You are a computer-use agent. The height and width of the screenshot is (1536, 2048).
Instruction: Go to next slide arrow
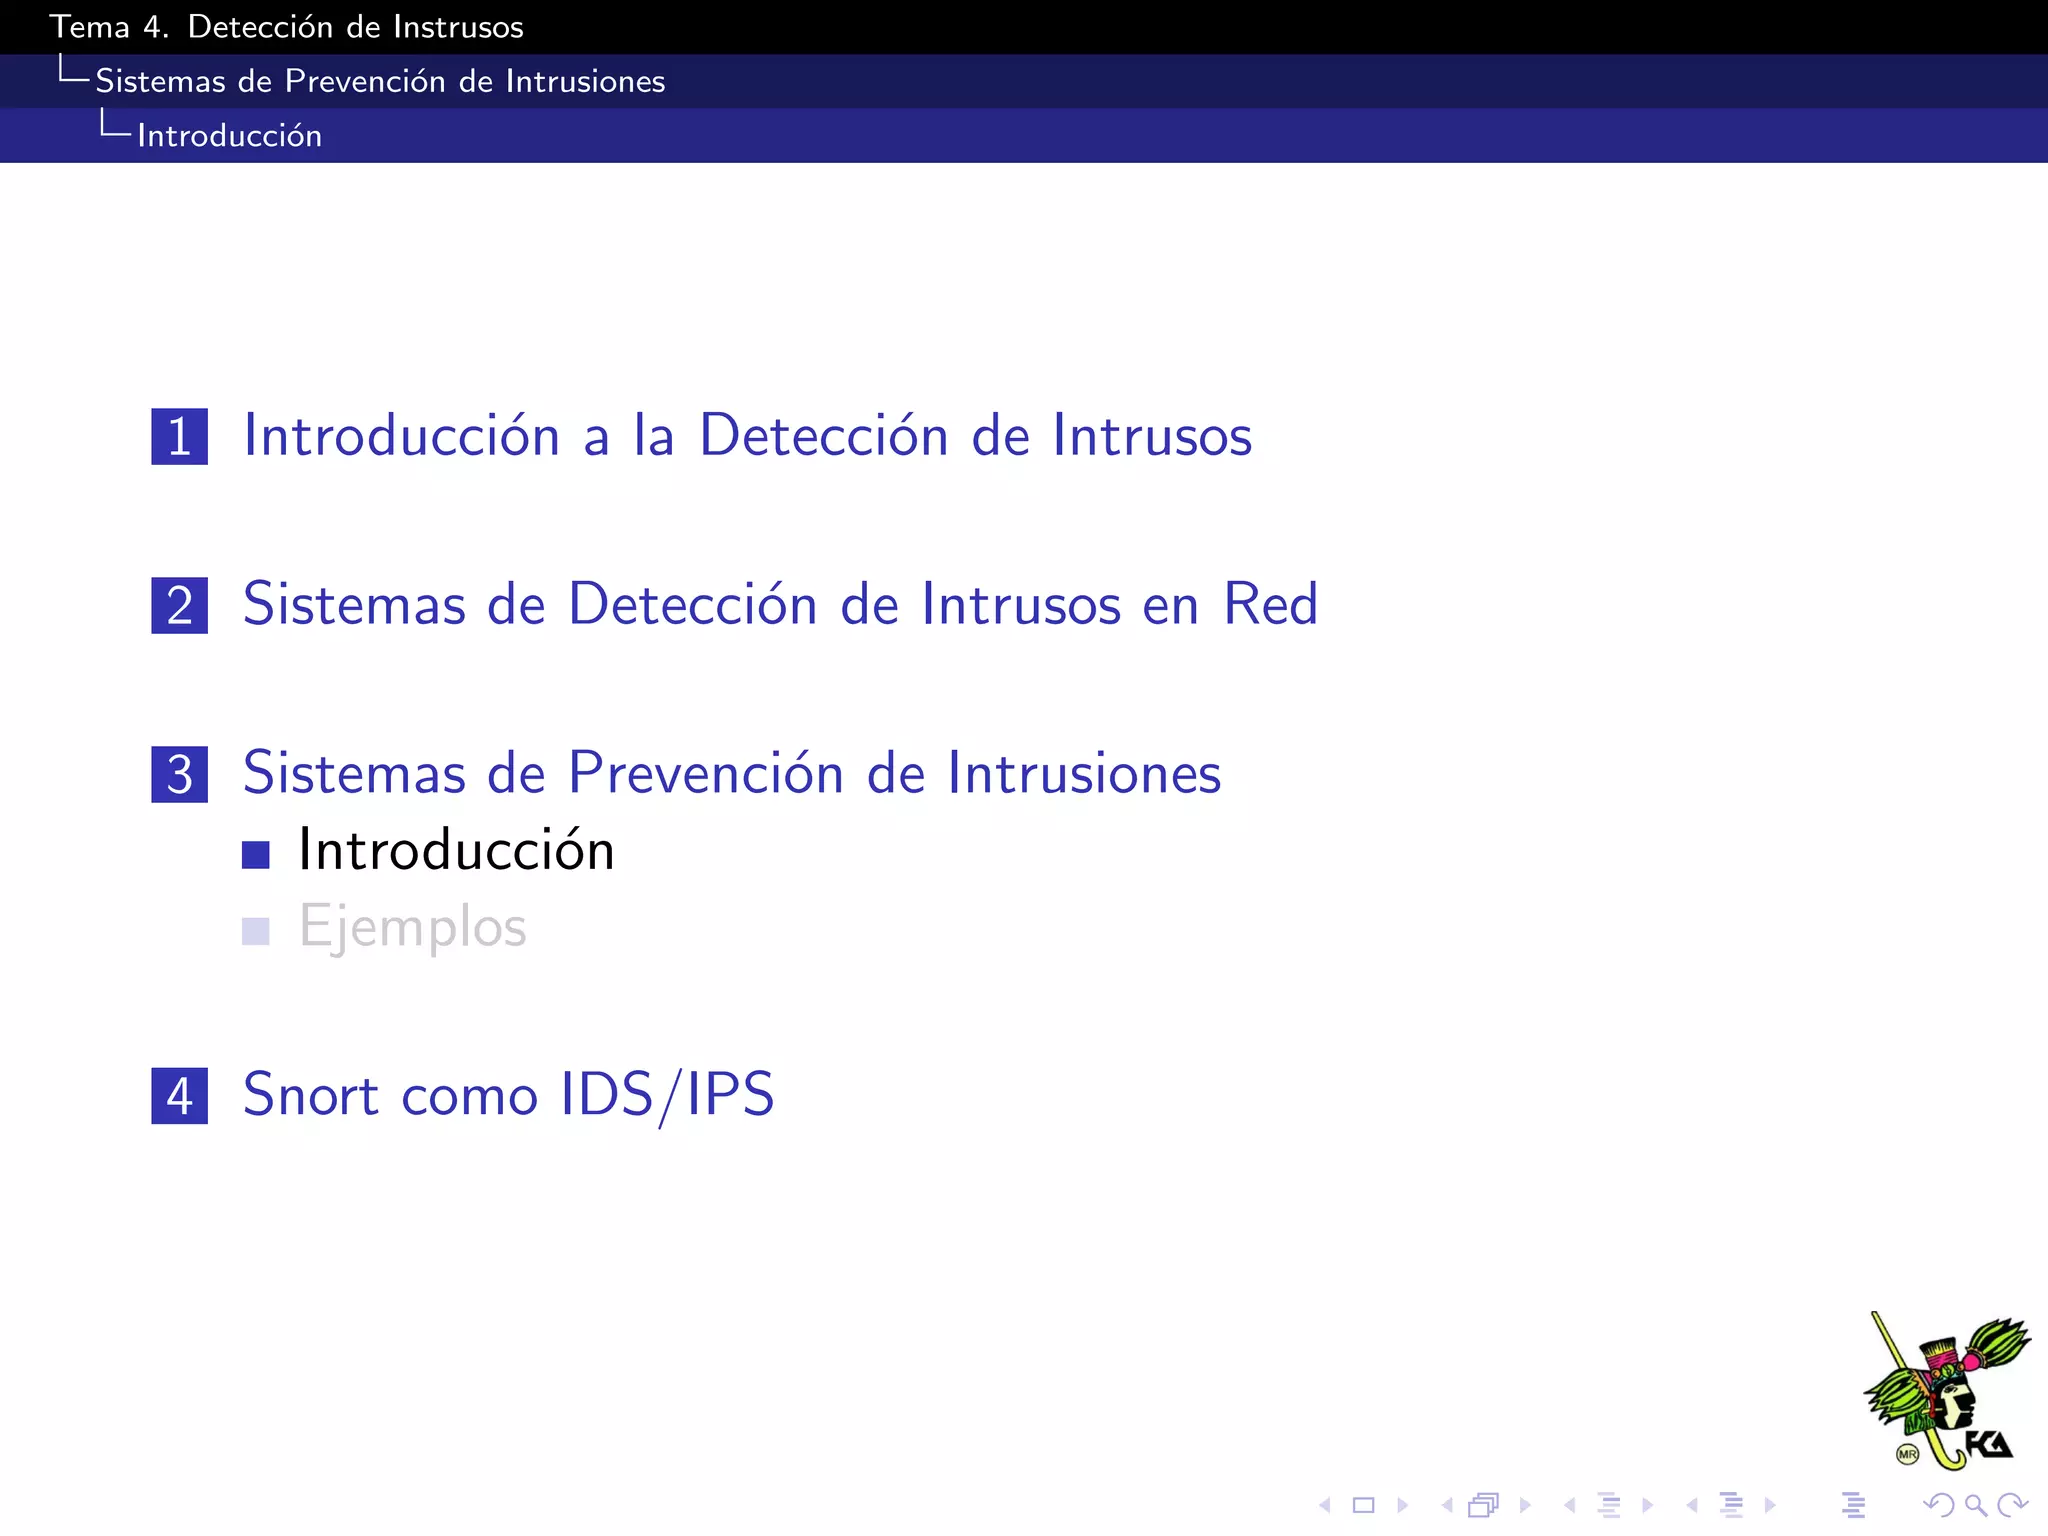(x=1402, y=1505)
